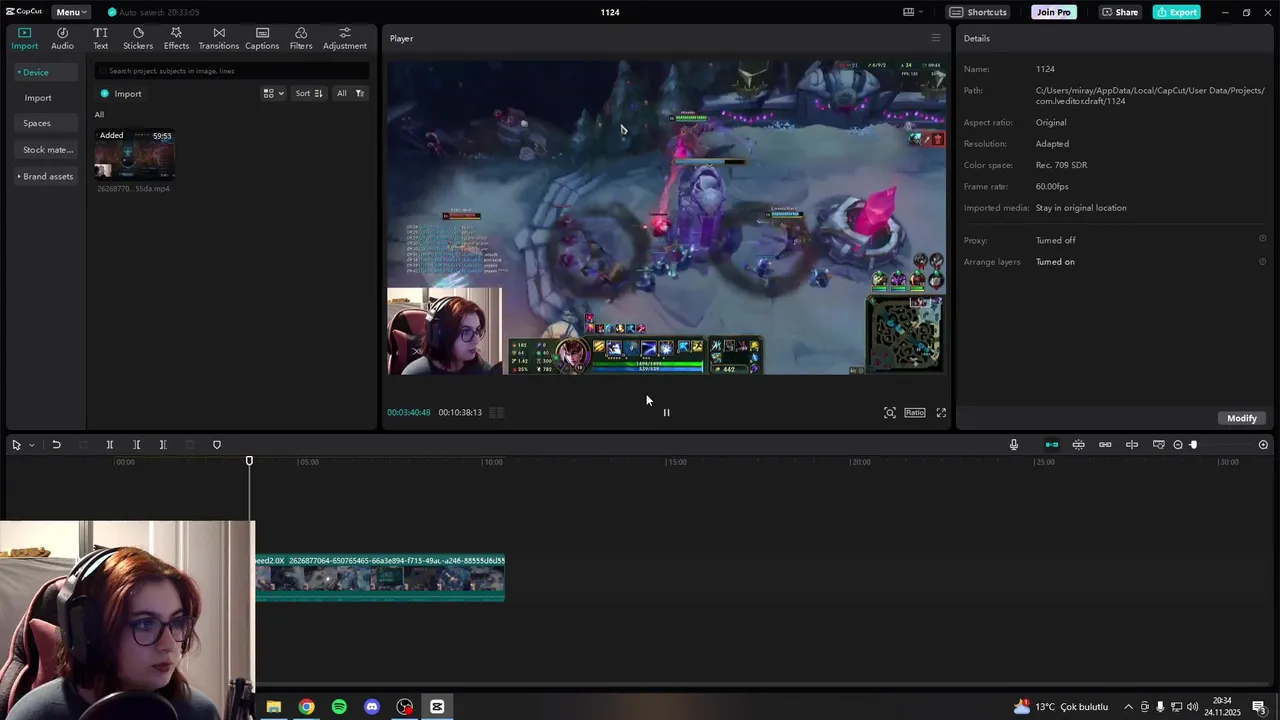This screenshot has width=1280, height=720.
Task: Select the video clip on timeline
Action: [380, 578]
